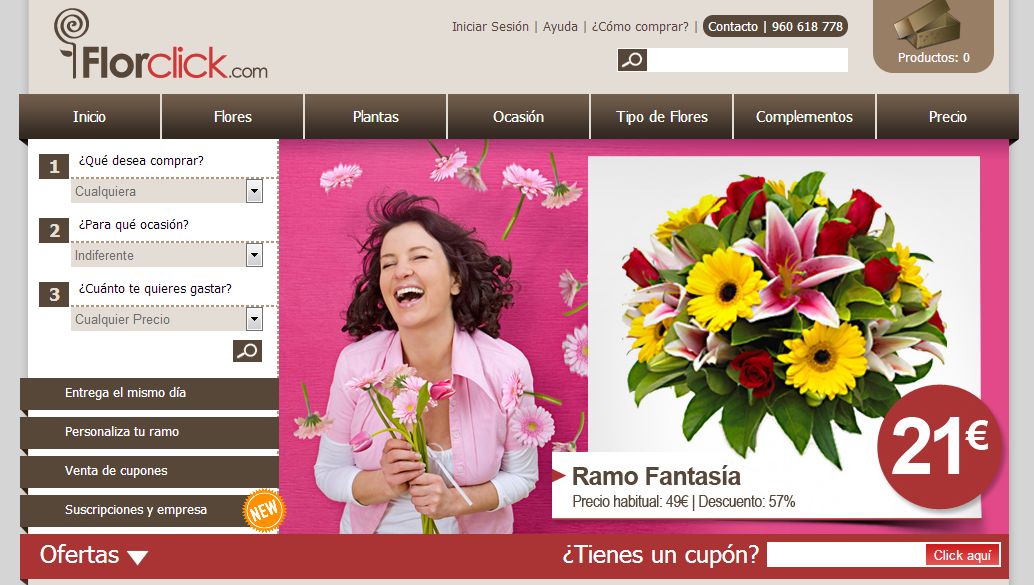Click the 21€ red price circle
The height and width of the screenshot is (585, 1034).
[x=937, y=447]
